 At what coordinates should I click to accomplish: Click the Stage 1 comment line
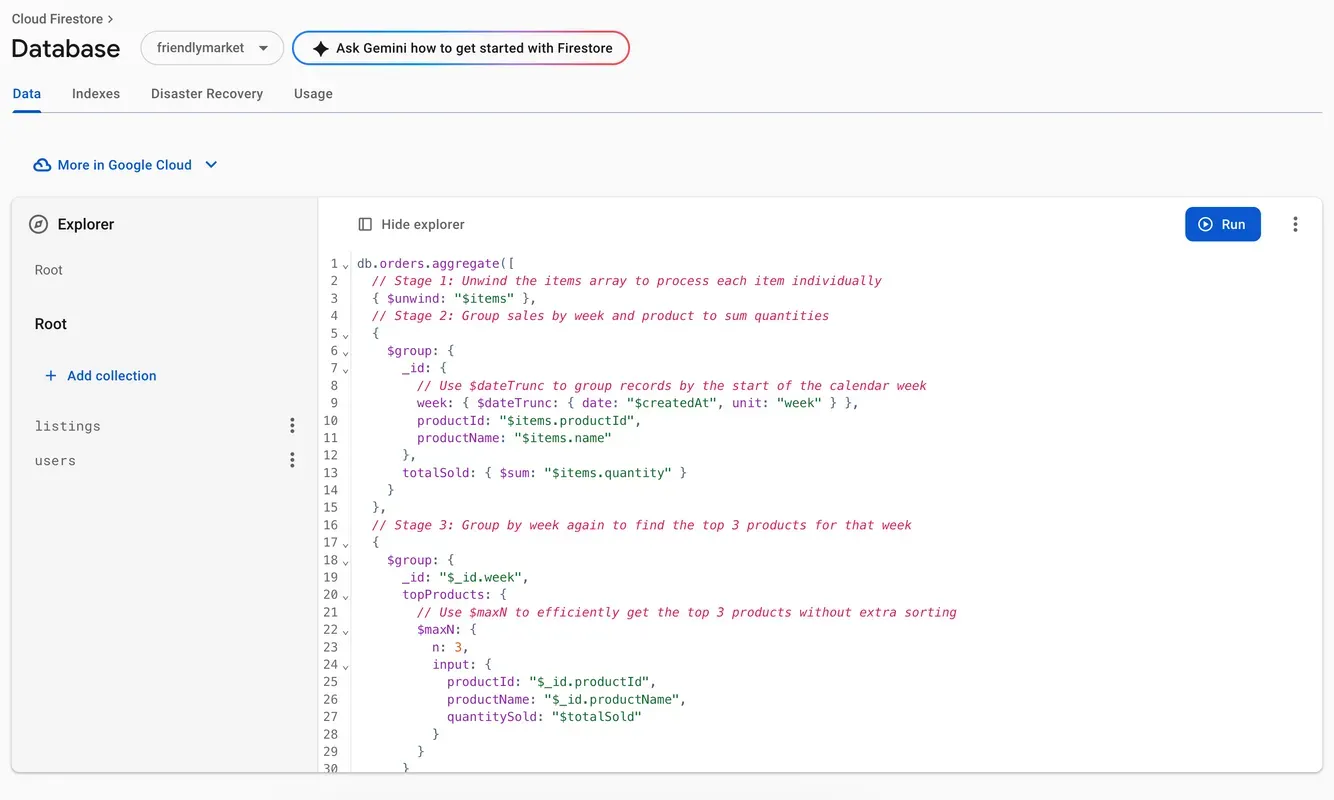point(627,281)
